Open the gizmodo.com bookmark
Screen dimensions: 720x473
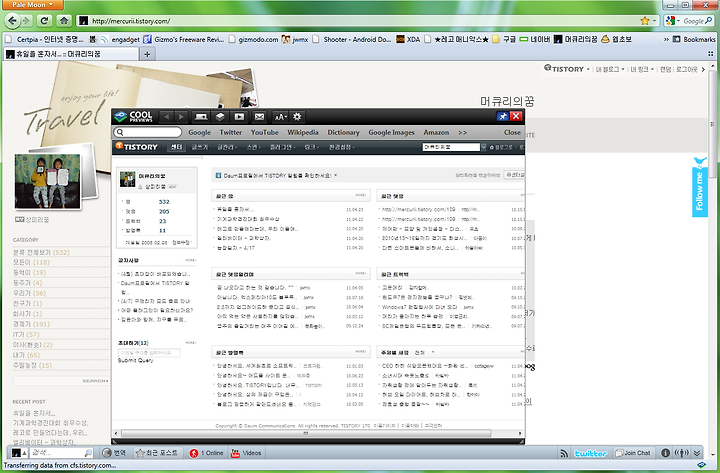[x=253, y=39]
